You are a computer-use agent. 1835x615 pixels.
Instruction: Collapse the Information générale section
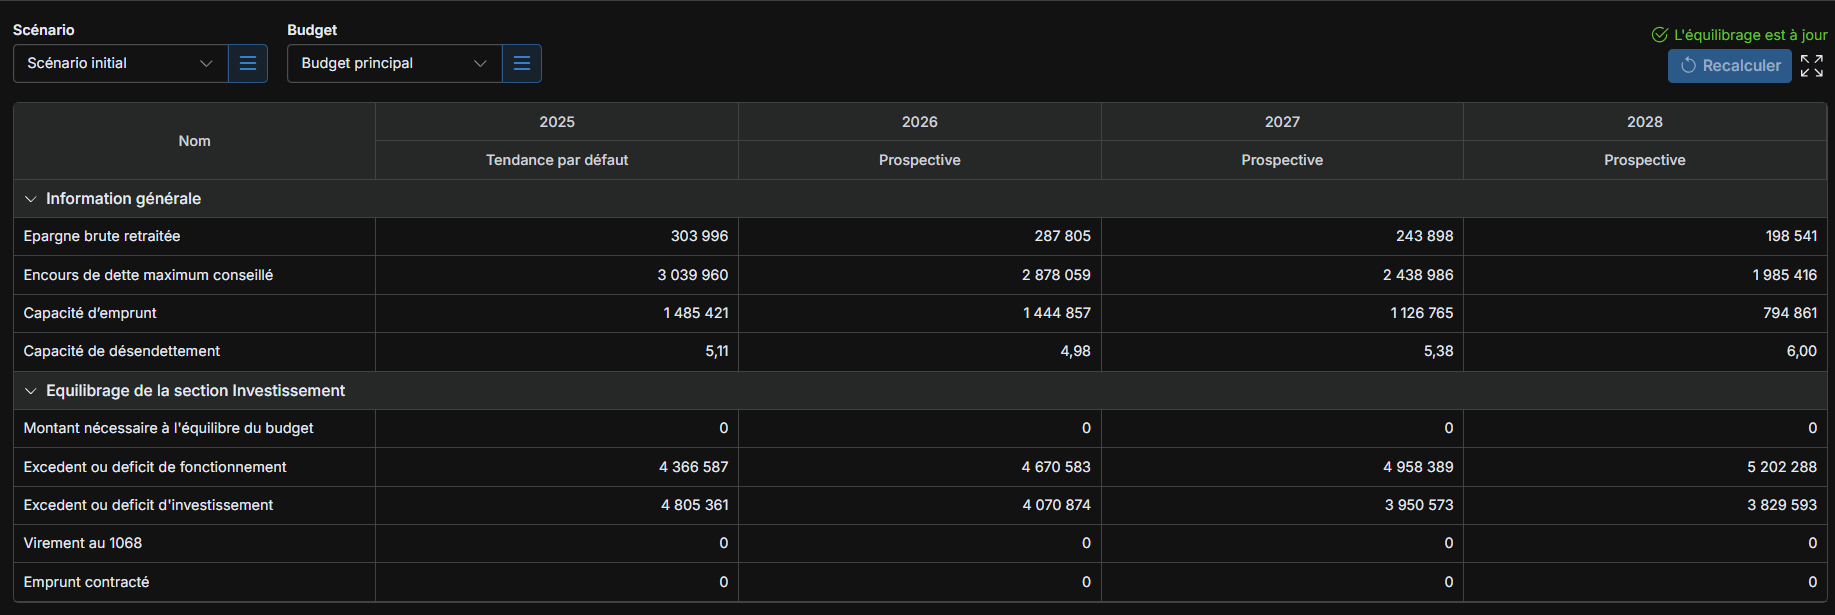(30, 199)
